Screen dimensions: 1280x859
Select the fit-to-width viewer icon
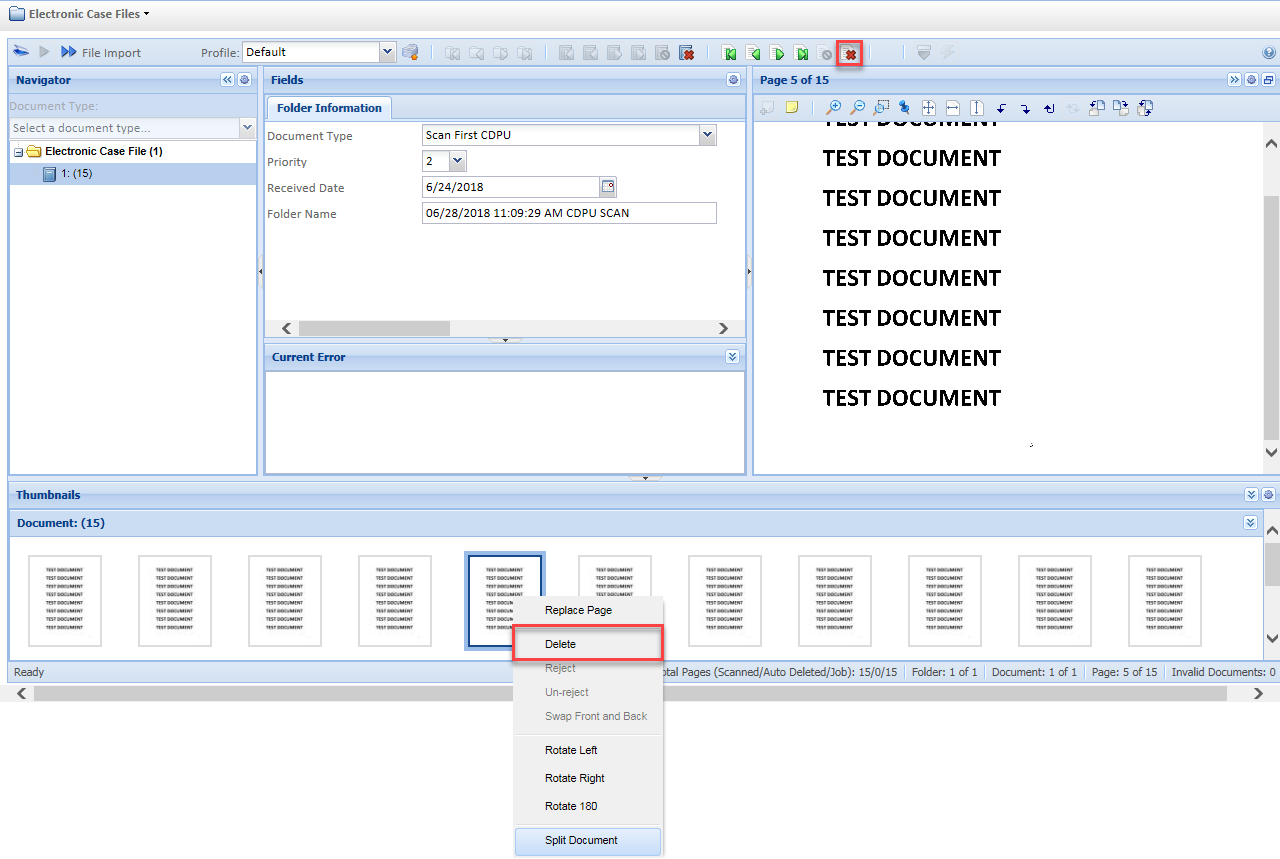point(953,108)
